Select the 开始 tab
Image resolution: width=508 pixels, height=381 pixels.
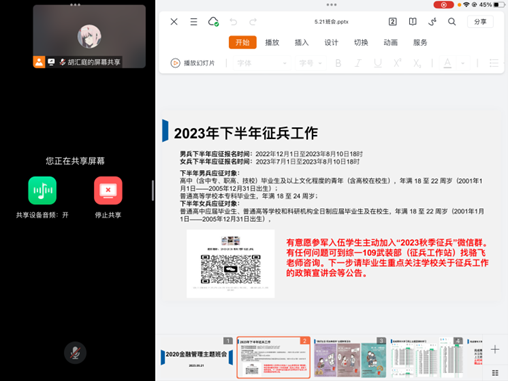pos(243,42)
